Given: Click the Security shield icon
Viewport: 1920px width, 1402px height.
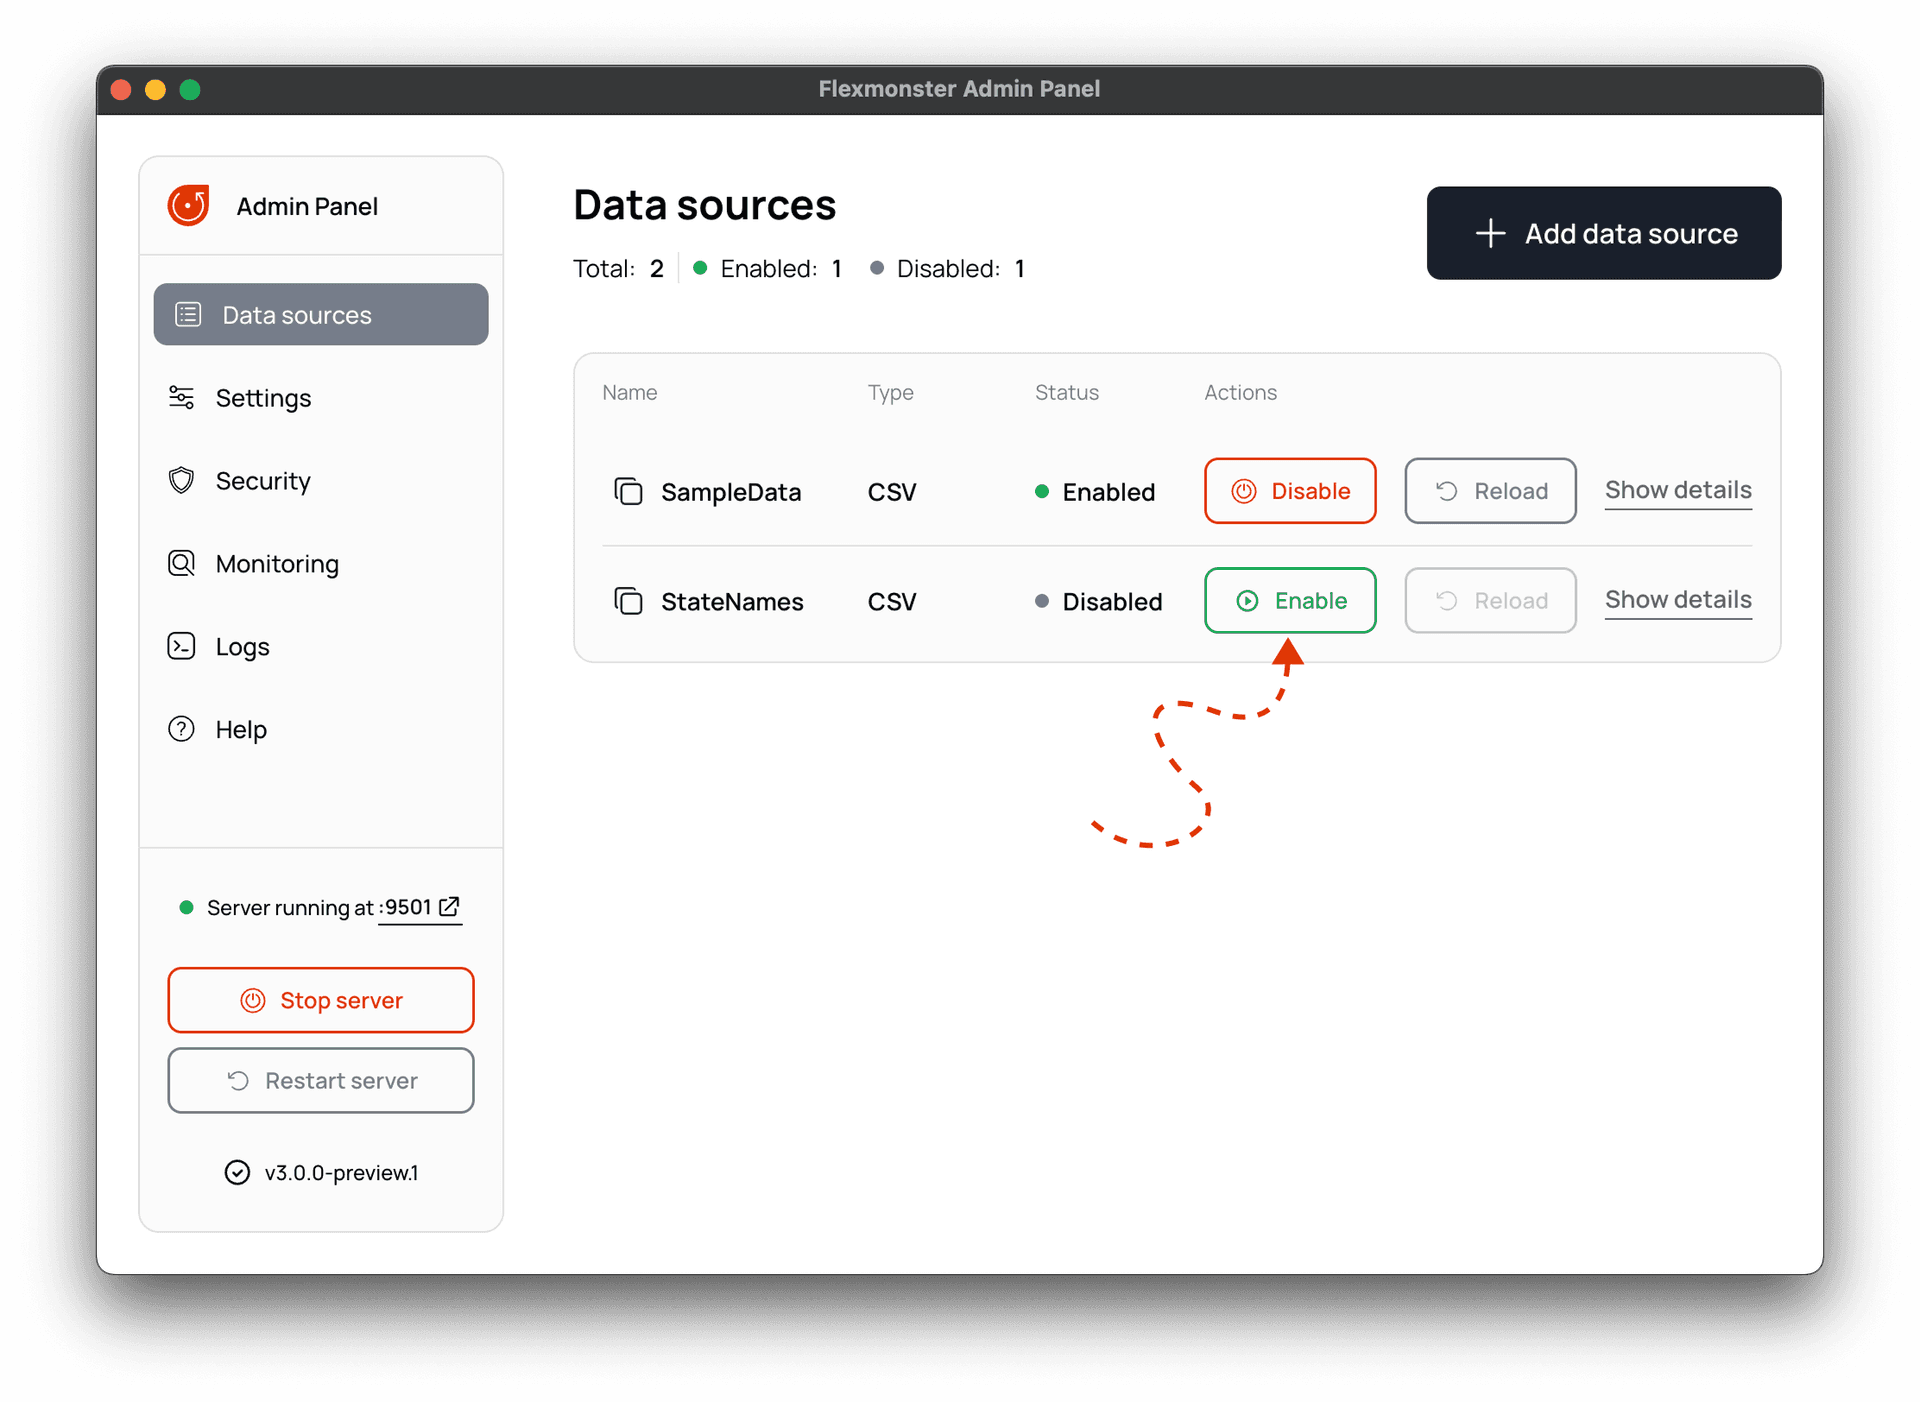Looking at the screenshot, I should (181, 480).
